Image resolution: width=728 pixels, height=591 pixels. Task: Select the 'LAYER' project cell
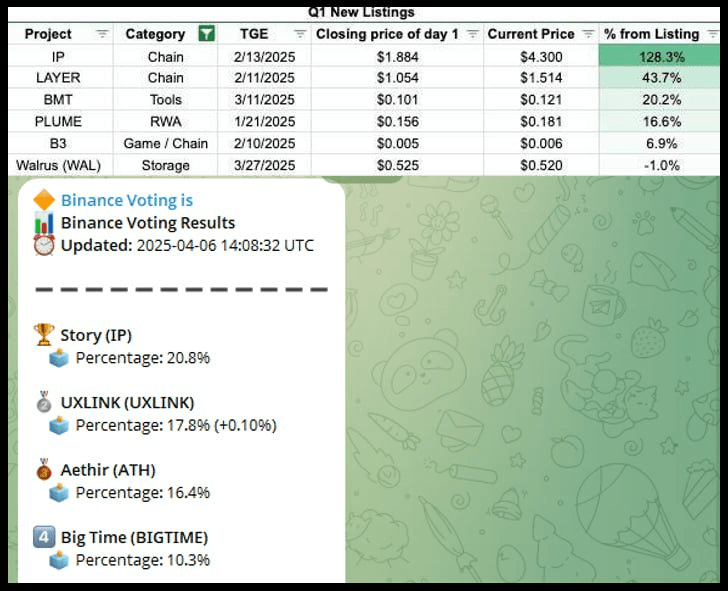click(x=61, y=78)
